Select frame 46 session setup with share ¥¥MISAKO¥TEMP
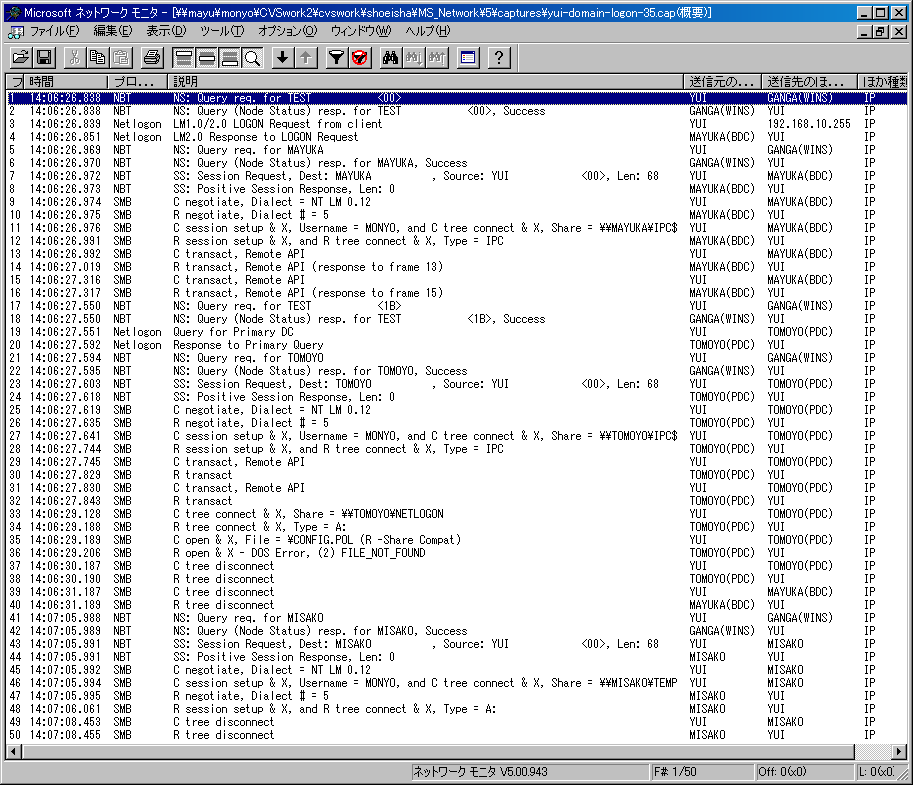Screen dimensions: 913x785 click(x=456, y=683)
